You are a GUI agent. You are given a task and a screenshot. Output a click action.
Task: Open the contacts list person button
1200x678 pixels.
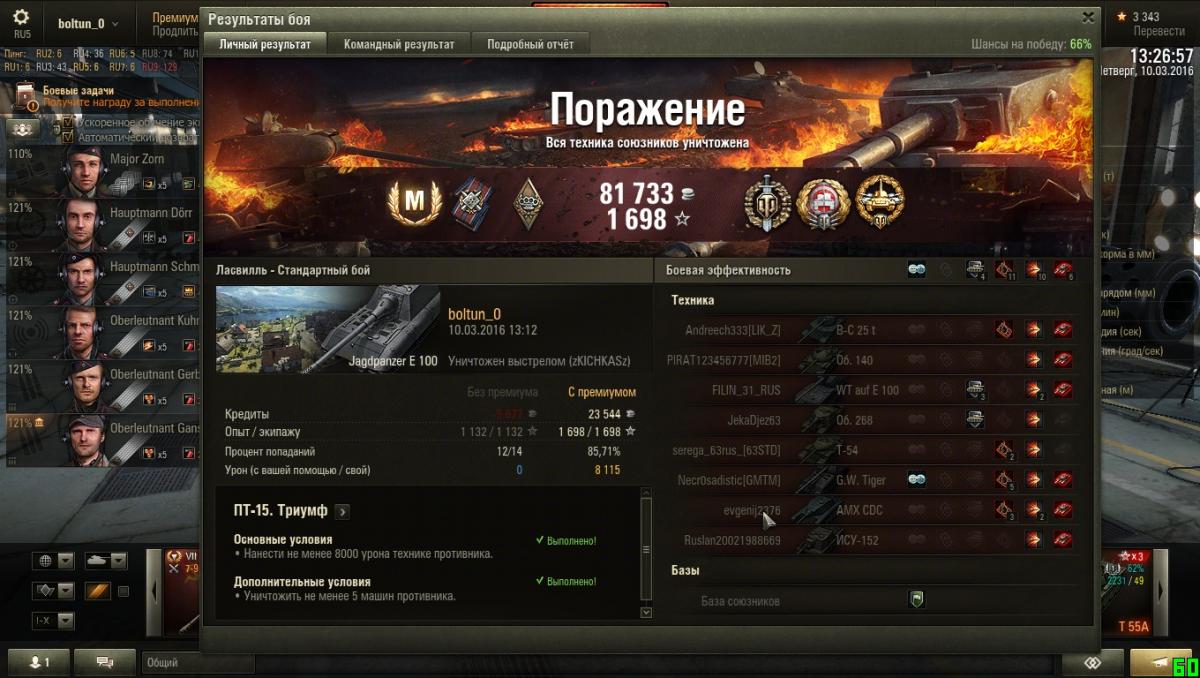(x=37, y=662)
